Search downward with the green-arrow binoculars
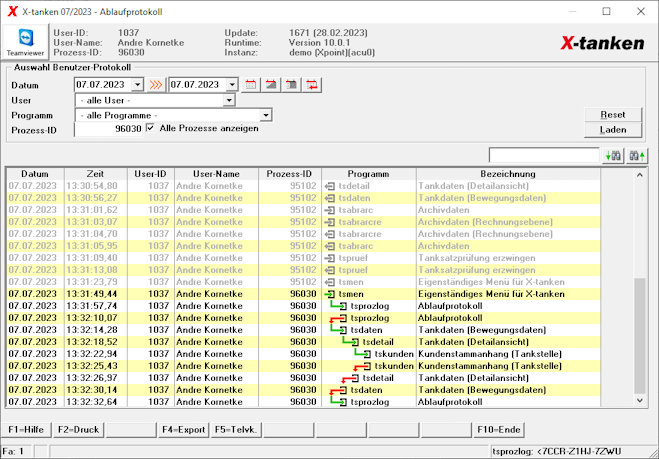Viewport: 659px width, 459px height. (613, 156)
